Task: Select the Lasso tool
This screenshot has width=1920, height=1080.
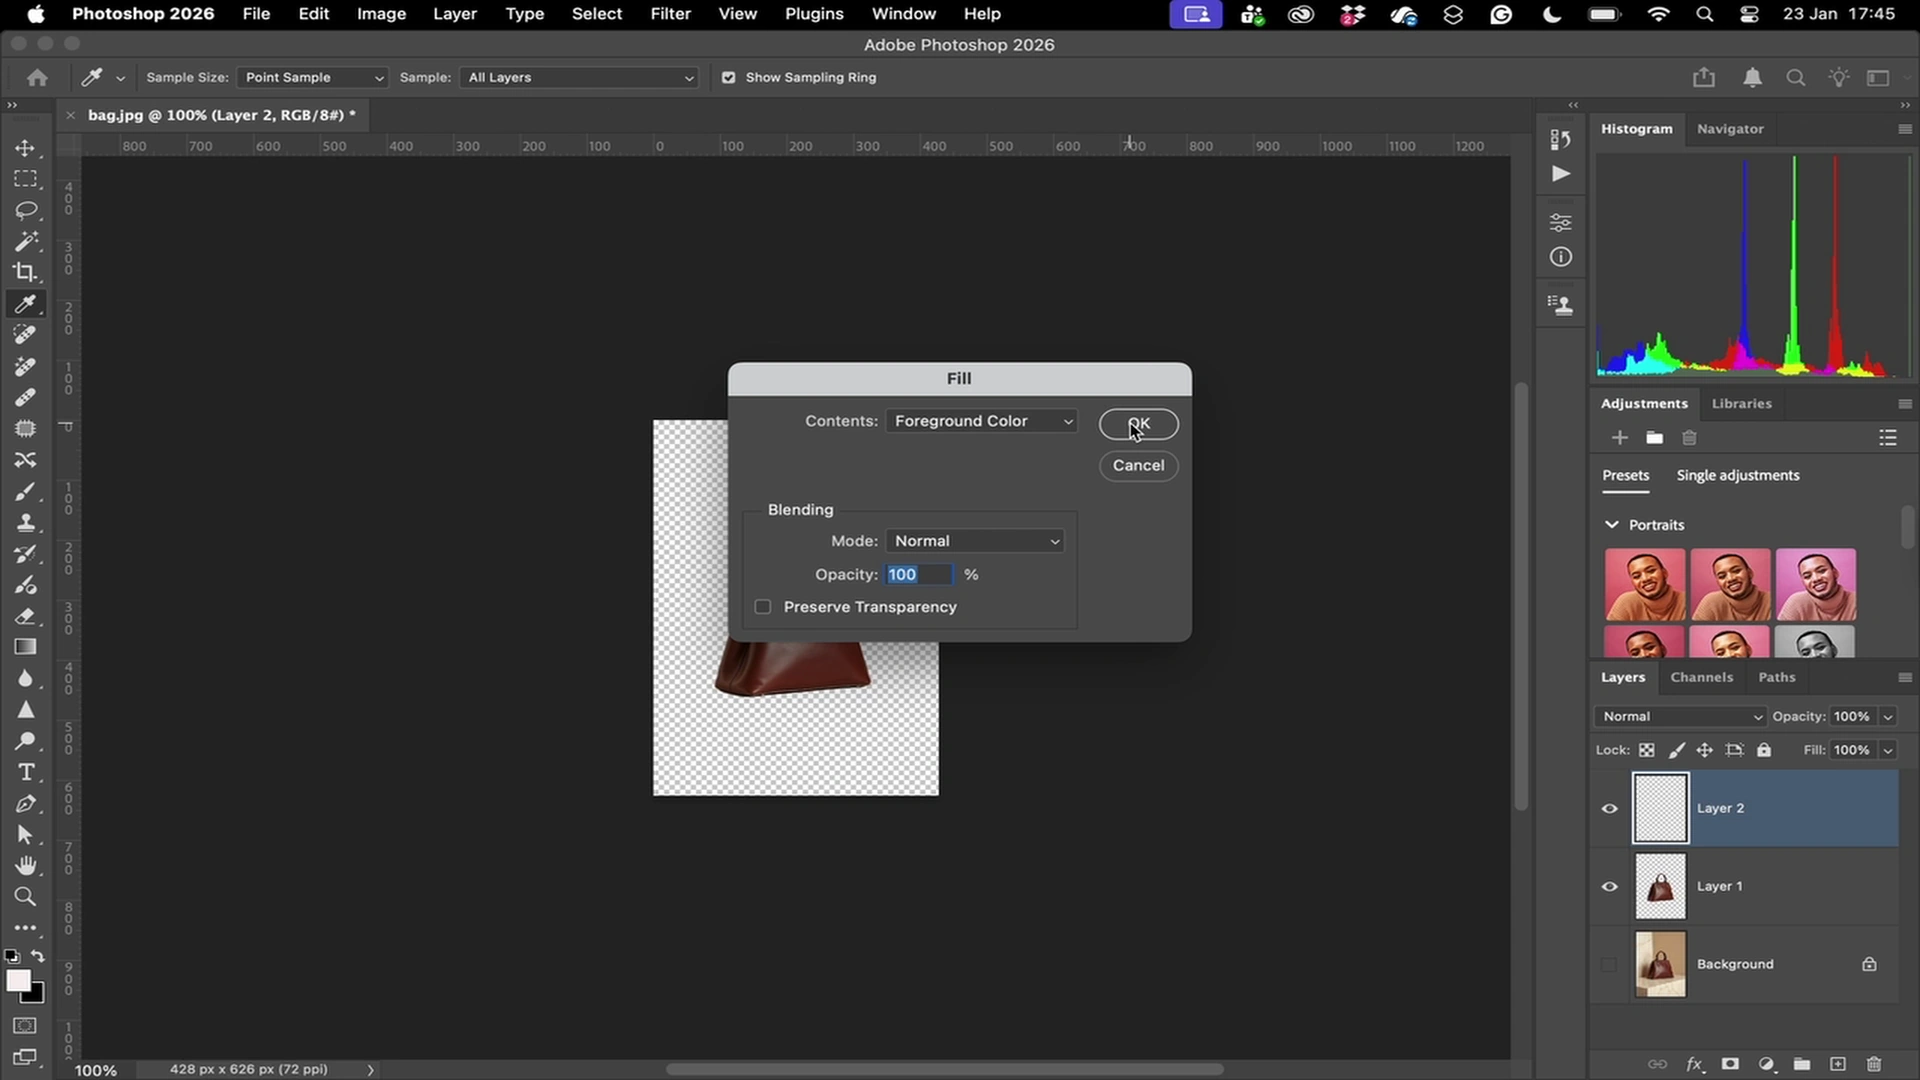Action: pos(25,210)
